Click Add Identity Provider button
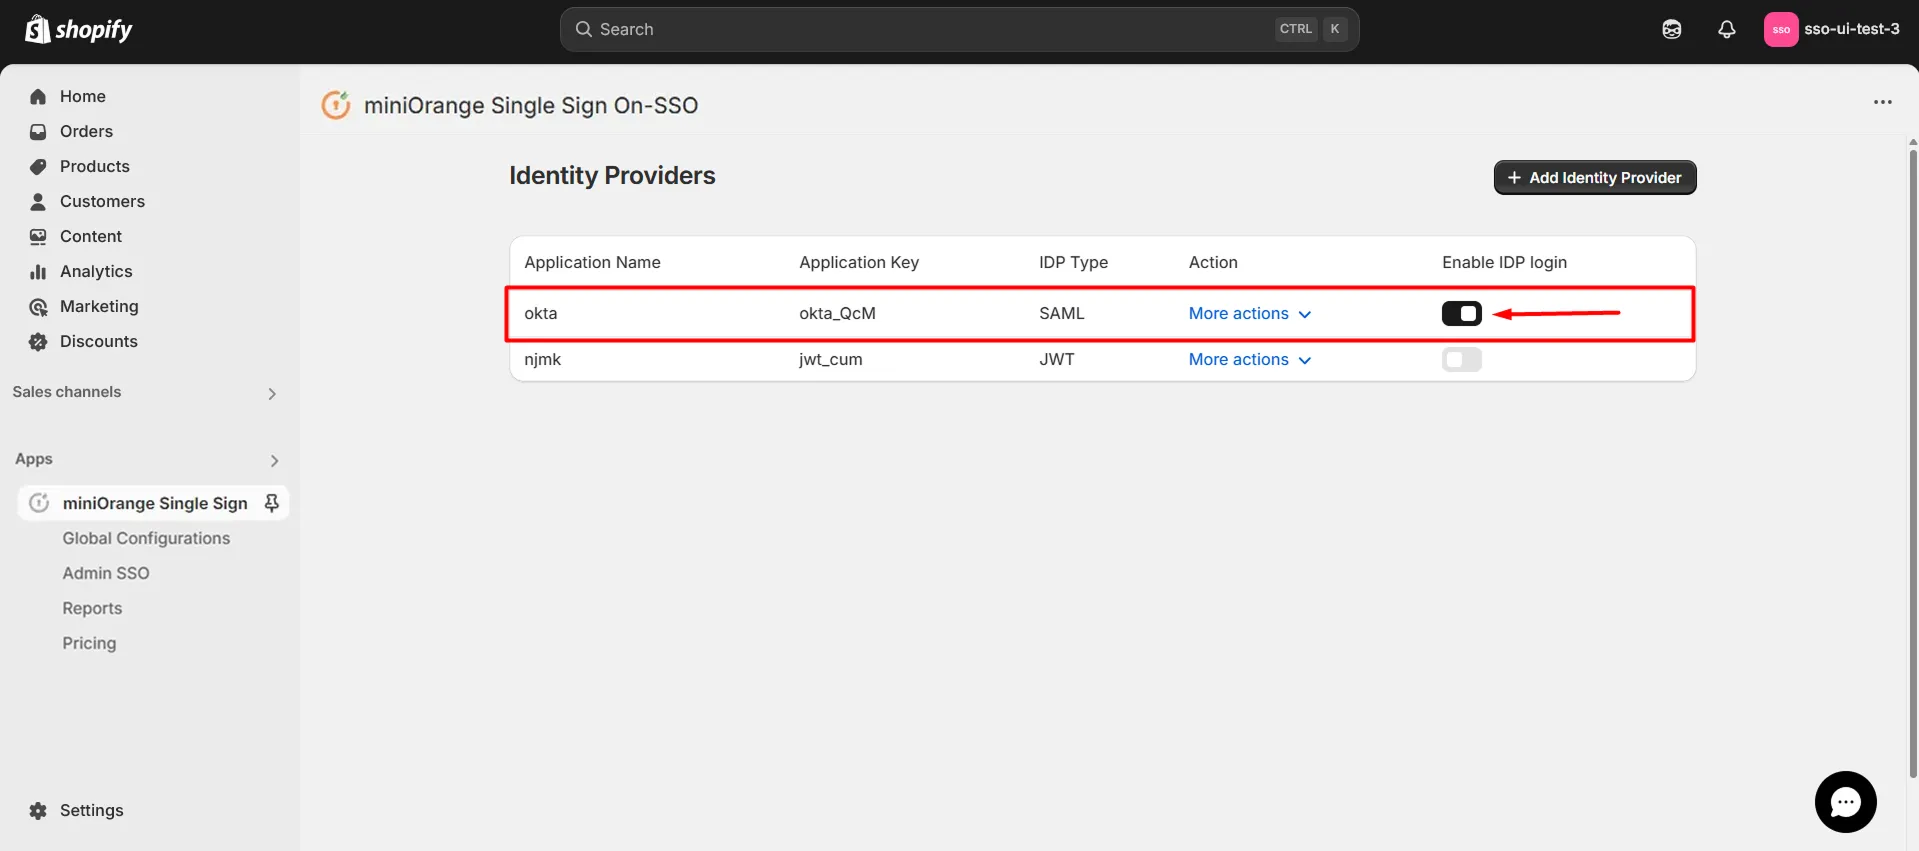 pos(1595,178)
